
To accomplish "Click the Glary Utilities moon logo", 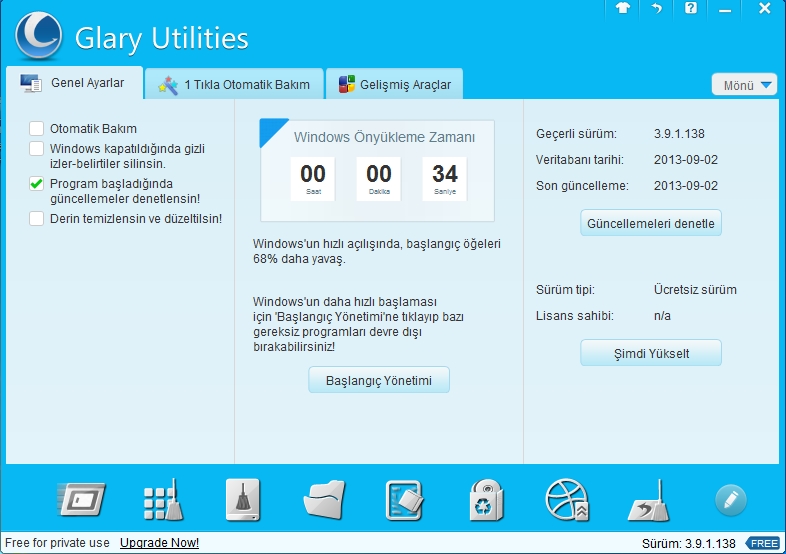I will pos(39,36).
